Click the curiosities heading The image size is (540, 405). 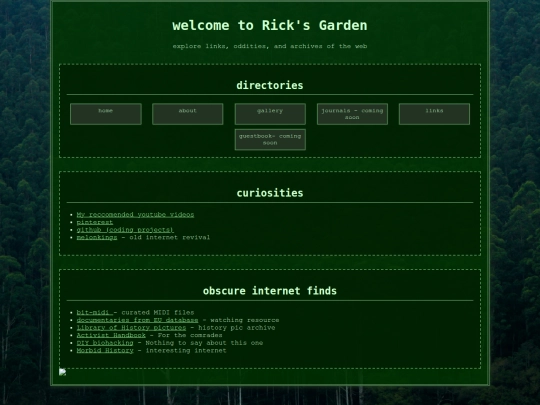(x=270, y=193)
